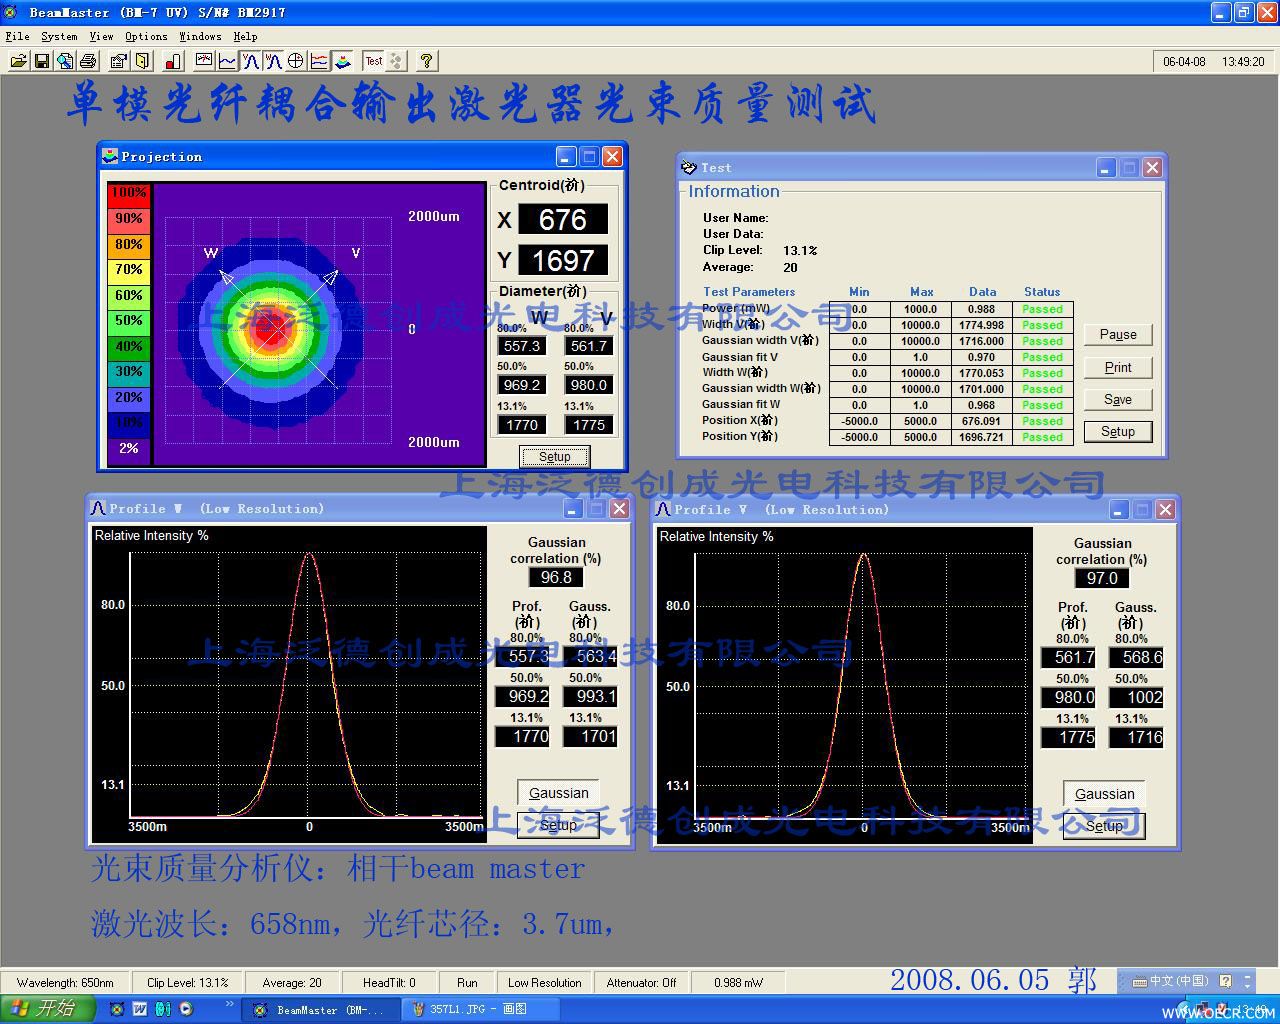Switch to BeamMaster taskbar button
The width and height of the screenshot is (1280, 1024).
320,1010
